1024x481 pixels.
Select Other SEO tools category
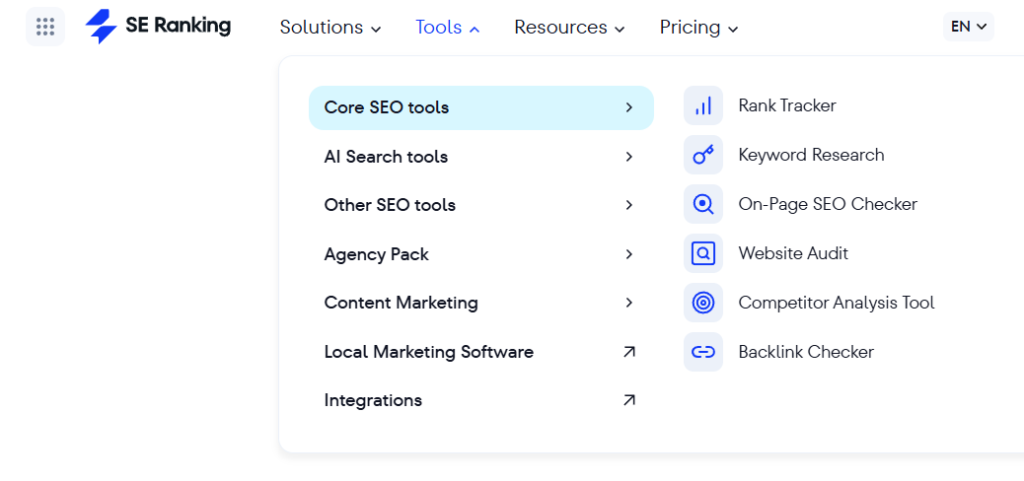point(481,205)
